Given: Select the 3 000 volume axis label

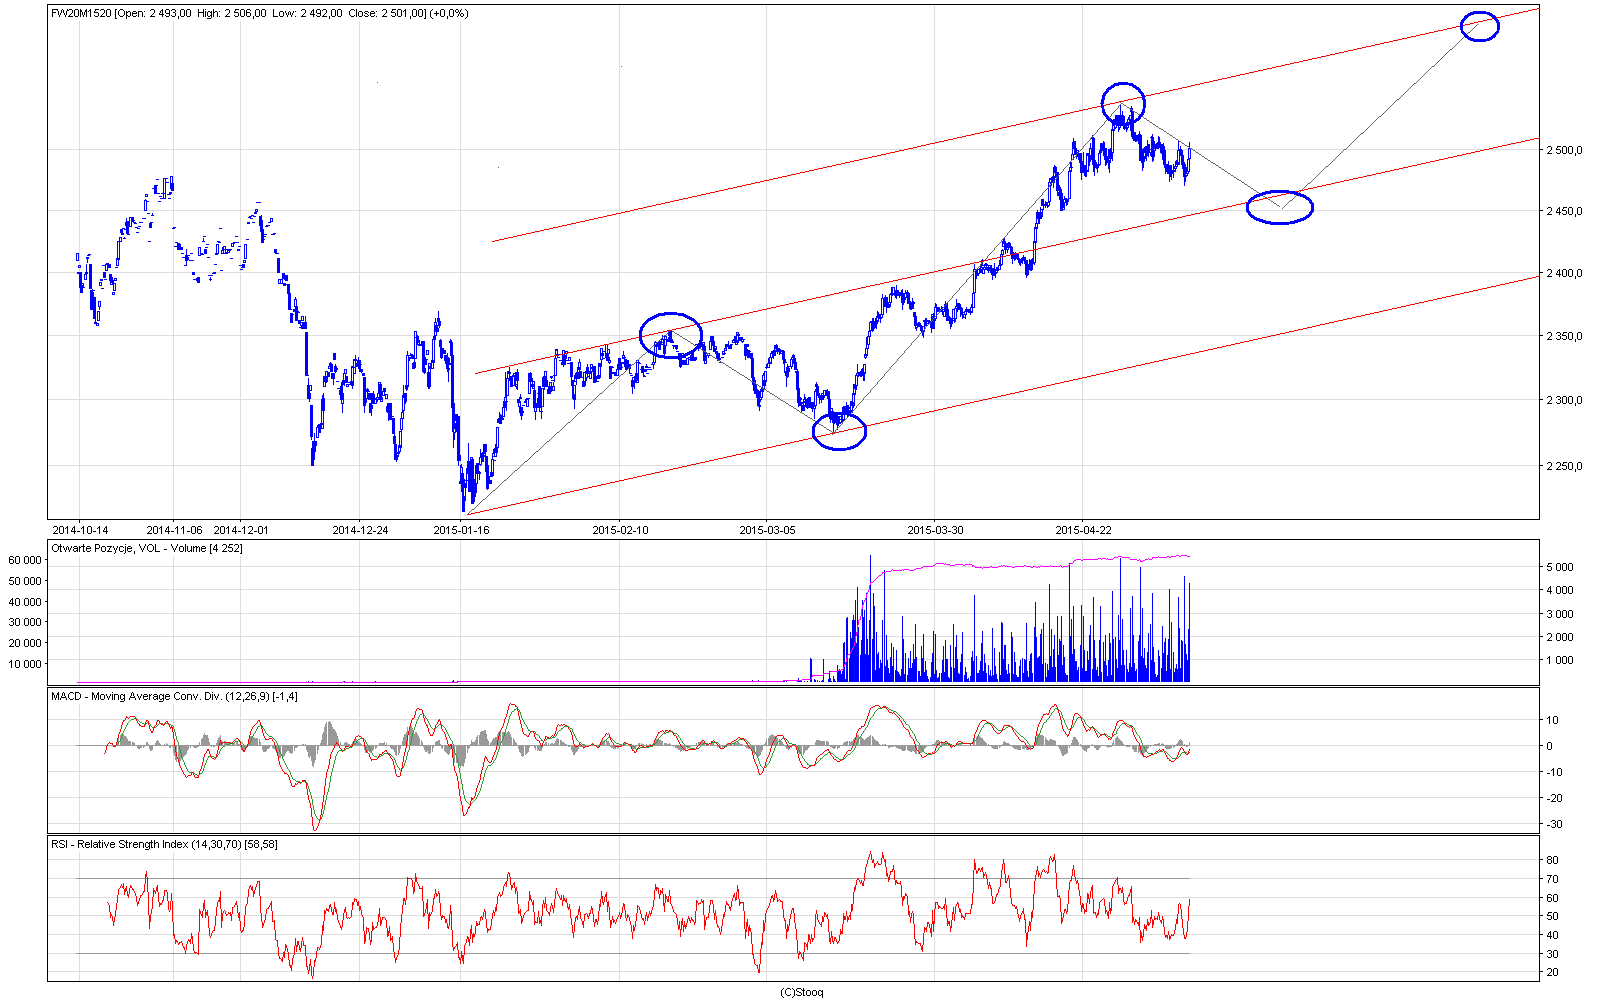Looking at the screenshot, I should [x=1560, y=614].
